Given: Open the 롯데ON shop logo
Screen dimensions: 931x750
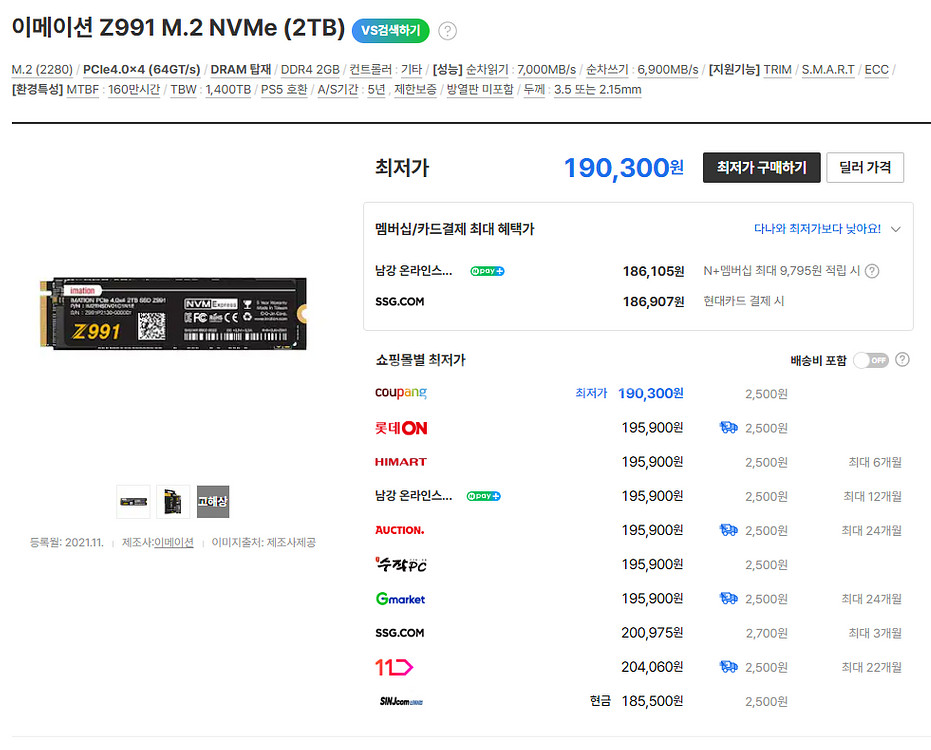Looking at the screenshot, I should coord(401,428).
